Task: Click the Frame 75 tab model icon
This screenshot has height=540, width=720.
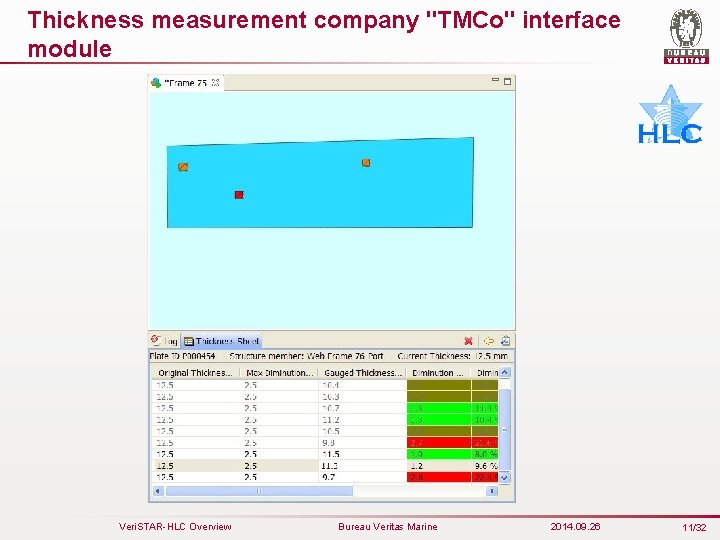Action: 156,83
